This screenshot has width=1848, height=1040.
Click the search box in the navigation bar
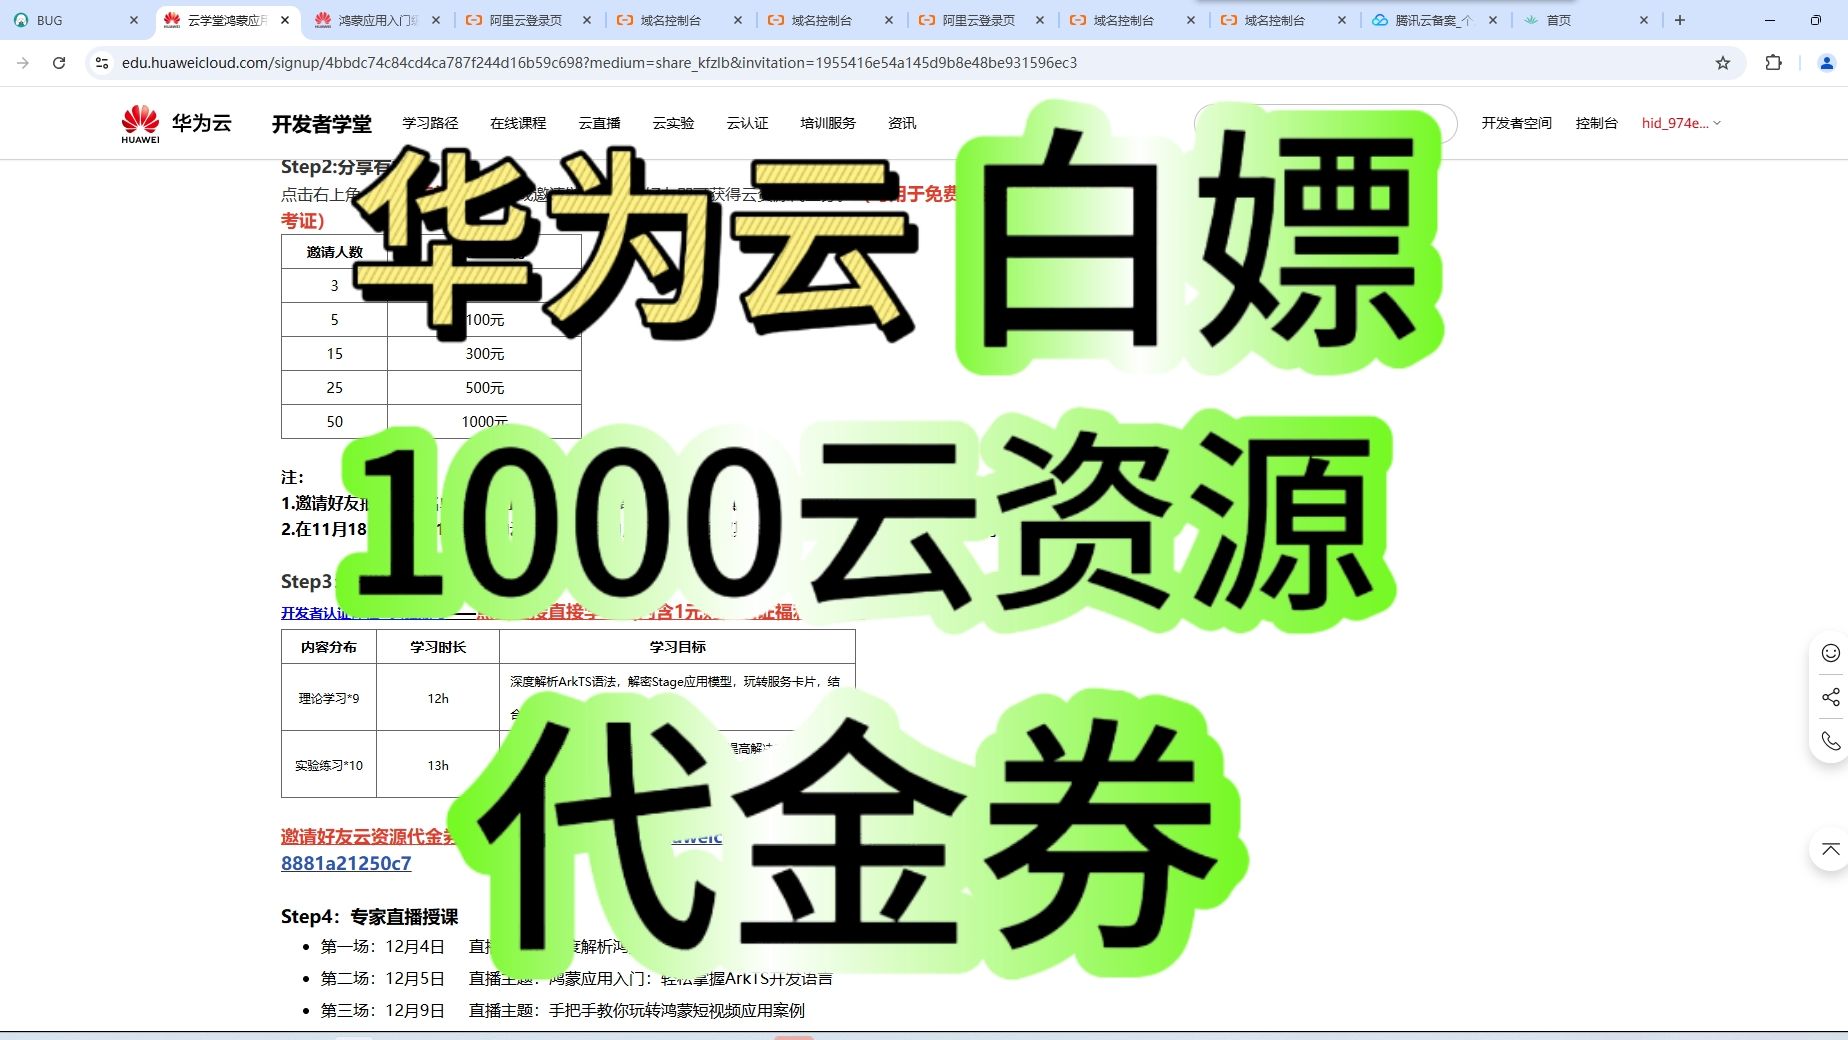click(1325, 123)
